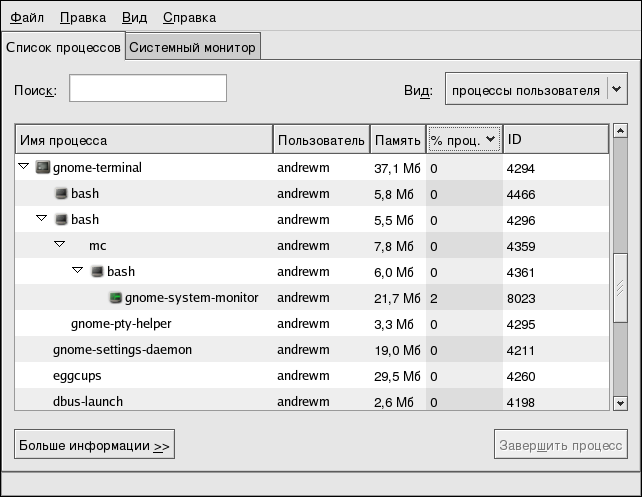Click the scrollbar up arrow in process list
Viewport: 642px width, 497px height.
click(x=619, y=131)
